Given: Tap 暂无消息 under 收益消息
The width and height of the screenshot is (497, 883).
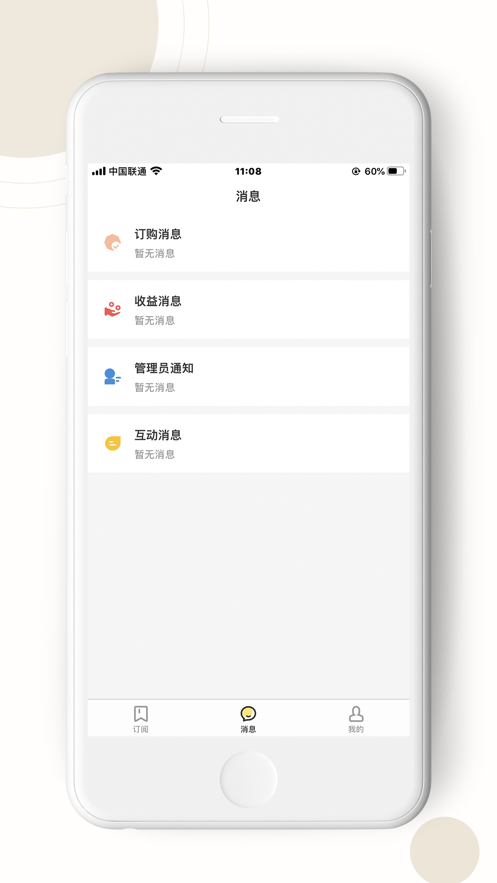Looking at the screenshot, I should 155,320.
